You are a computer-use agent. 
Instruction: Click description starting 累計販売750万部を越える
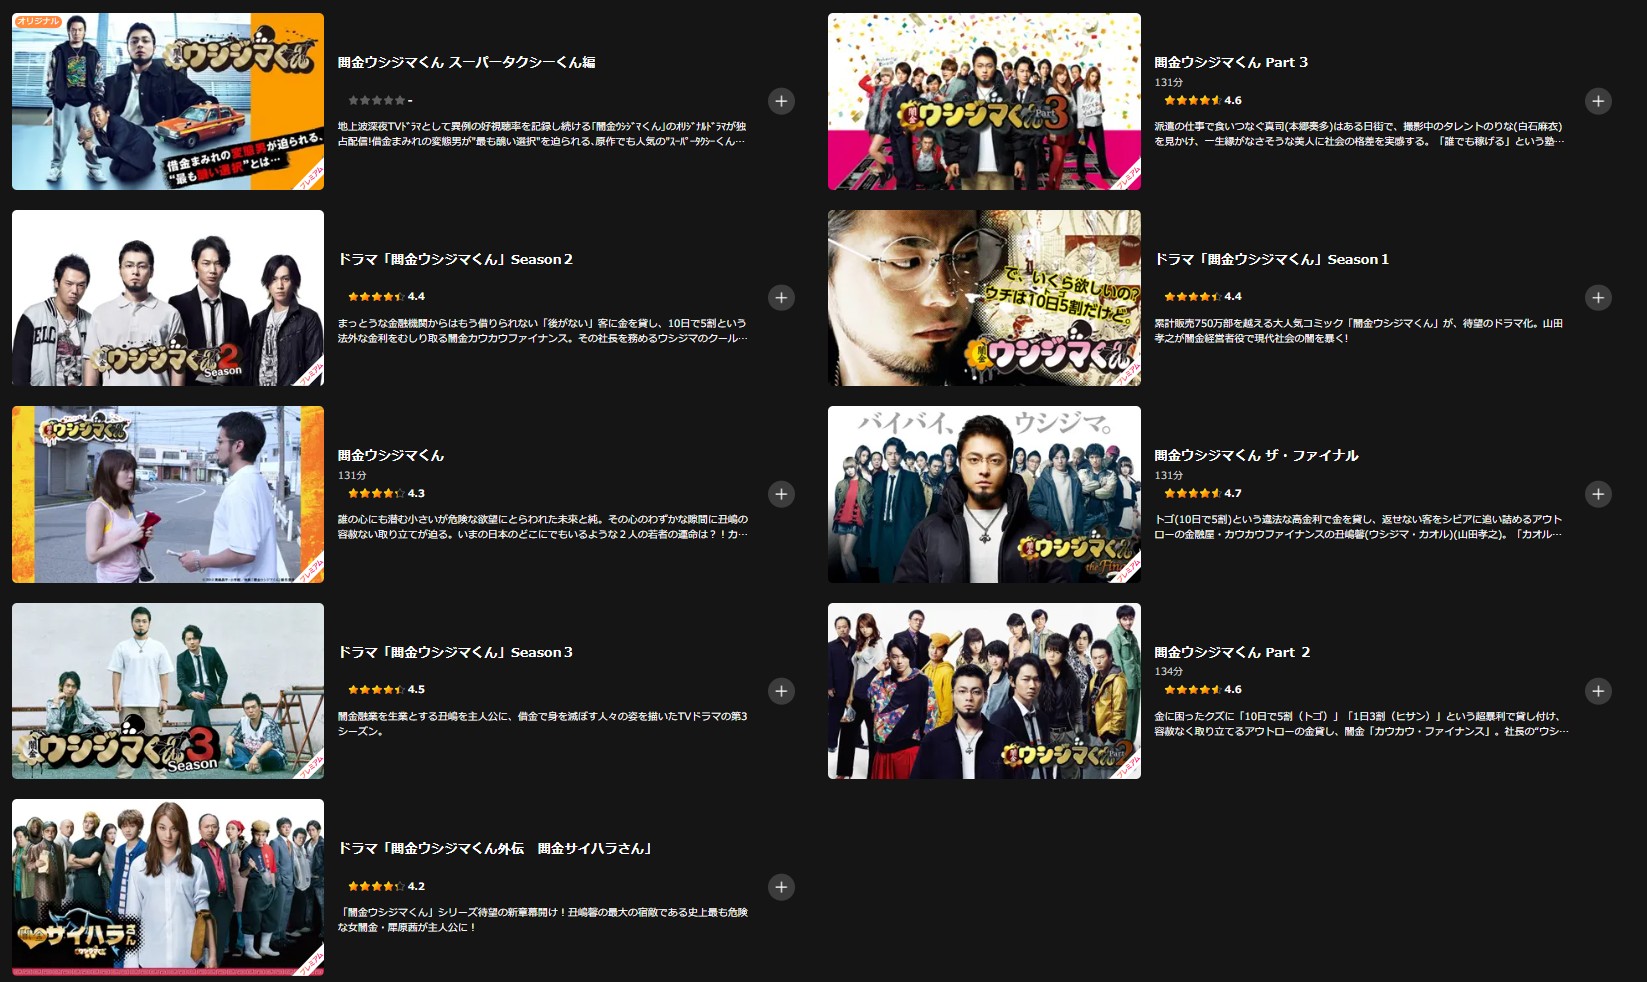(1359, 331)
